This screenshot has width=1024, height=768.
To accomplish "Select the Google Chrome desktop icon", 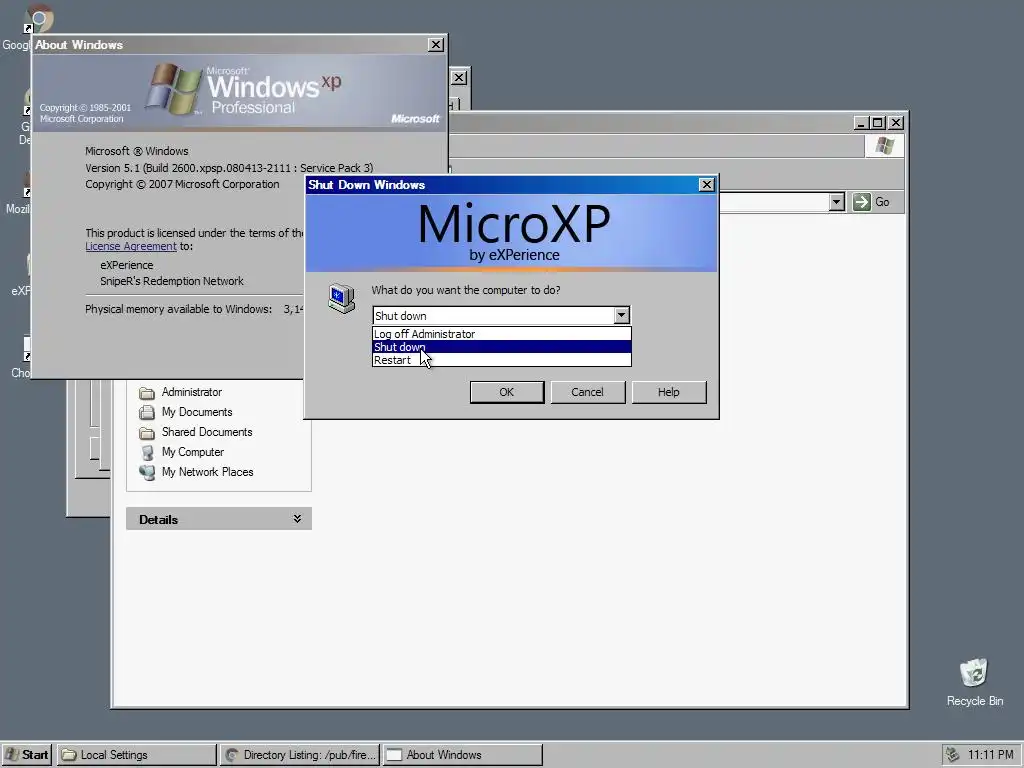I will pos(38,19).
